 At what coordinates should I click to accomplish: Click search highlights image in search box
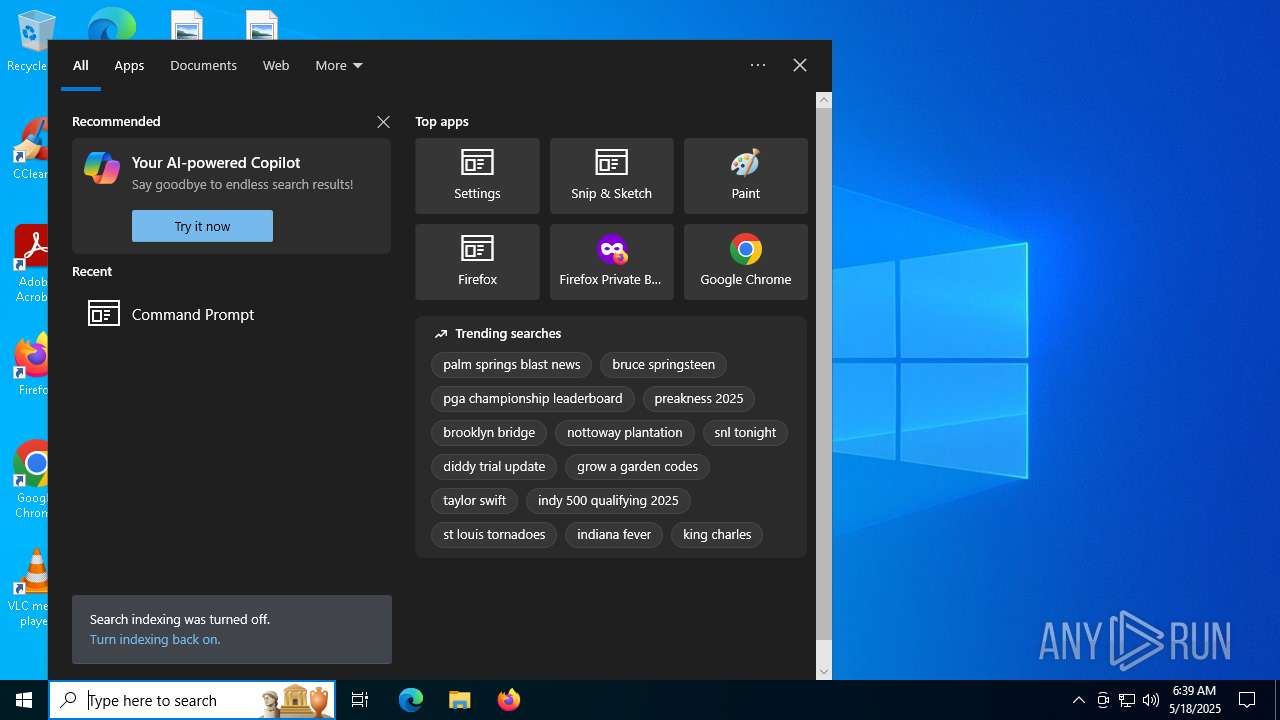[297, 700]
